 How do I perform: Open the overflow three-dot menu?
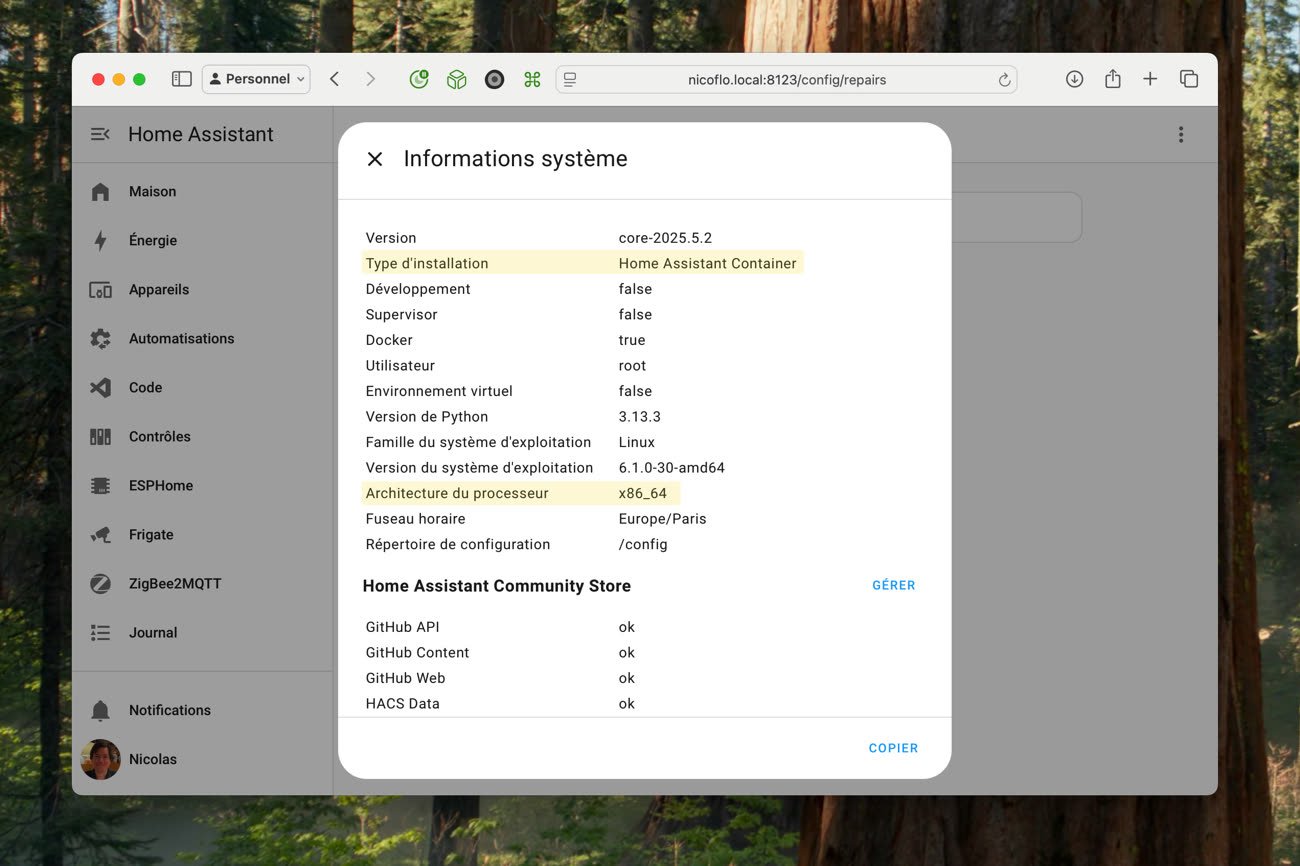click(1181, 134)
